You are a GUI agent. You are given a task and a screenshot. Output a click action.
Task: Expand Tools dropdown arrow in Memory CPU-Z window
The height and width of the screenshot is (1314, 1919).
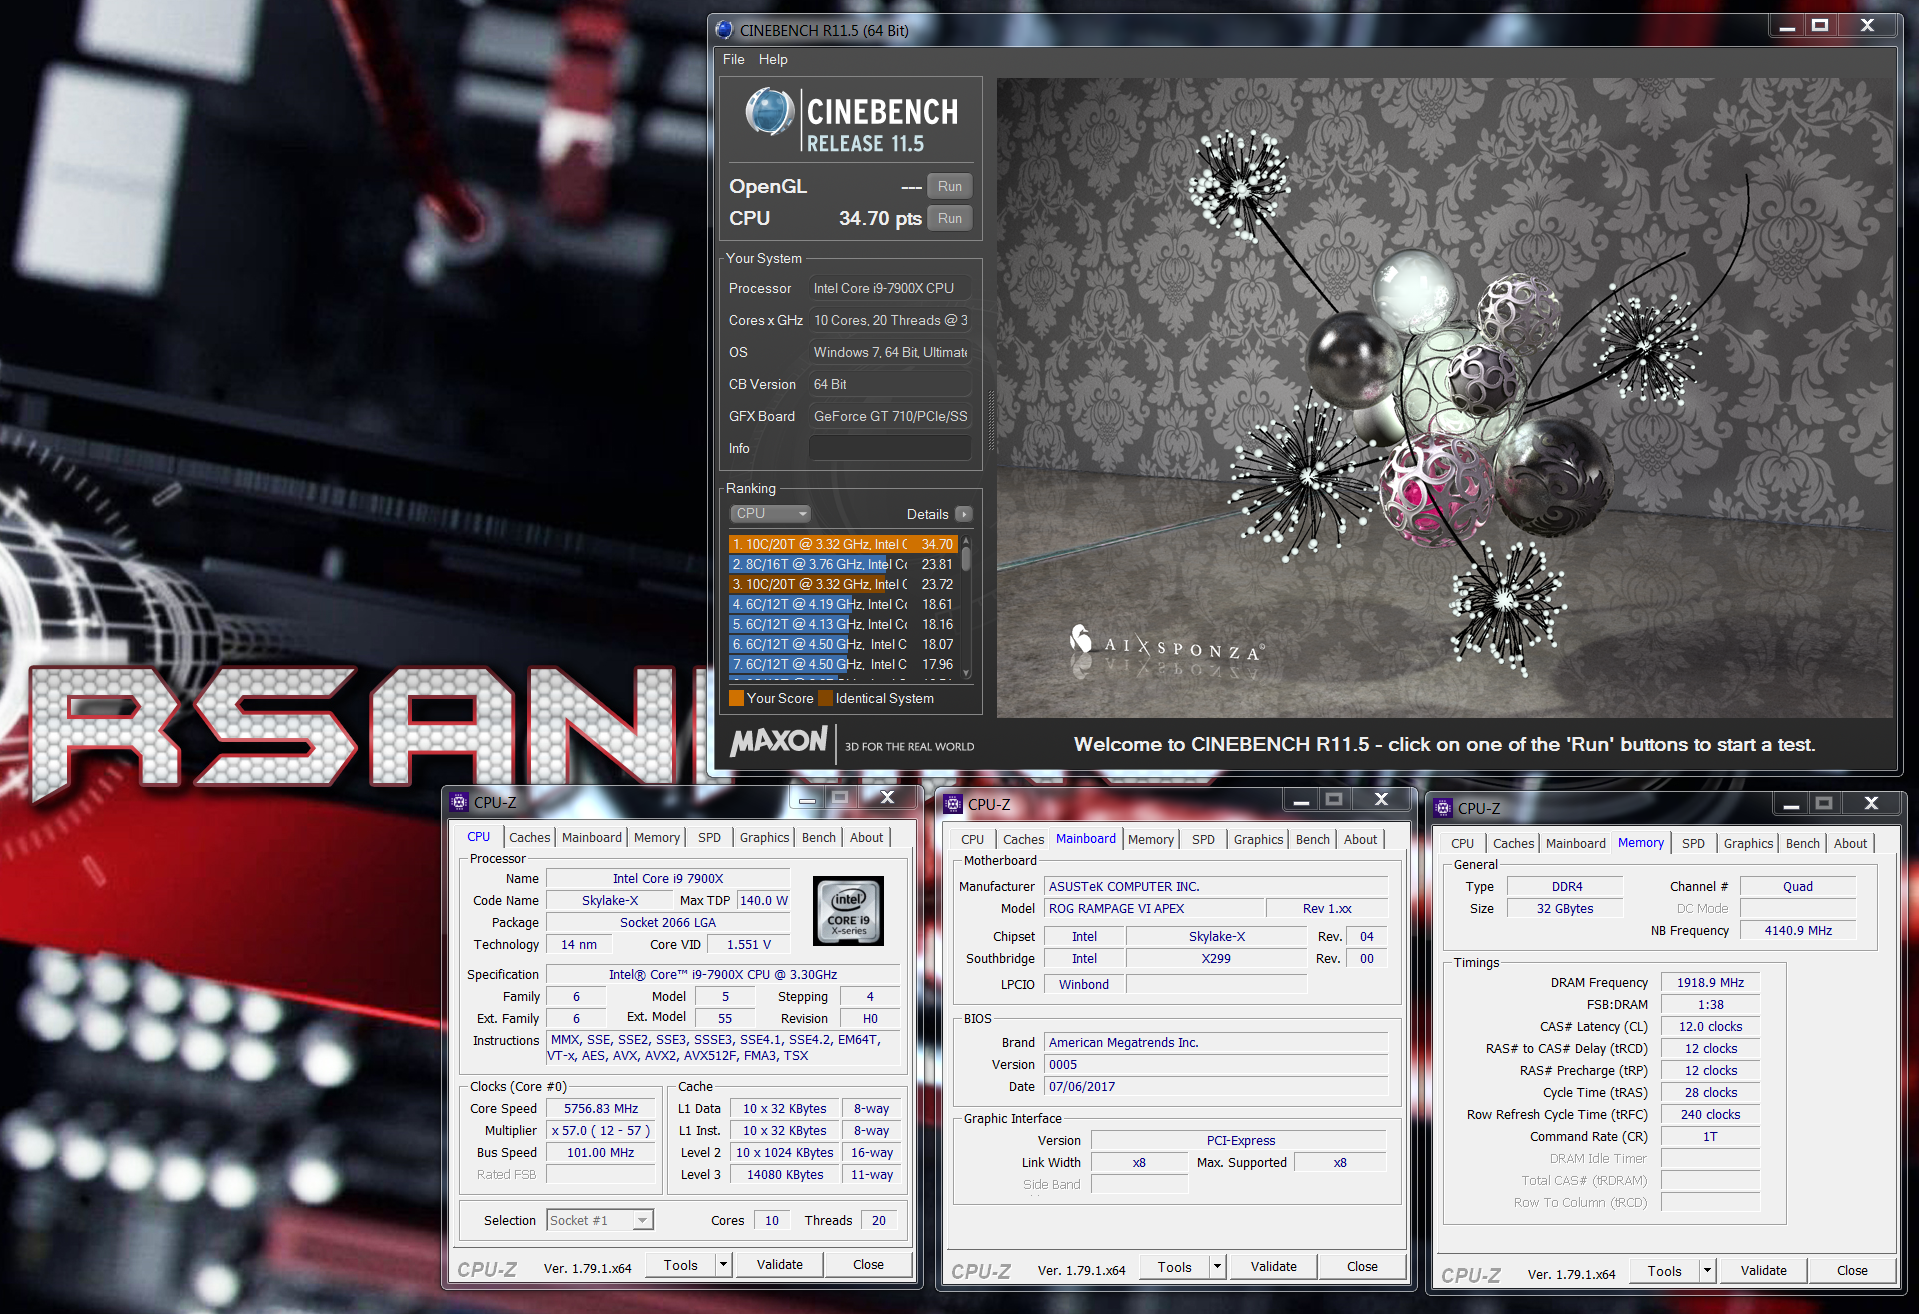(1708, 1271)
